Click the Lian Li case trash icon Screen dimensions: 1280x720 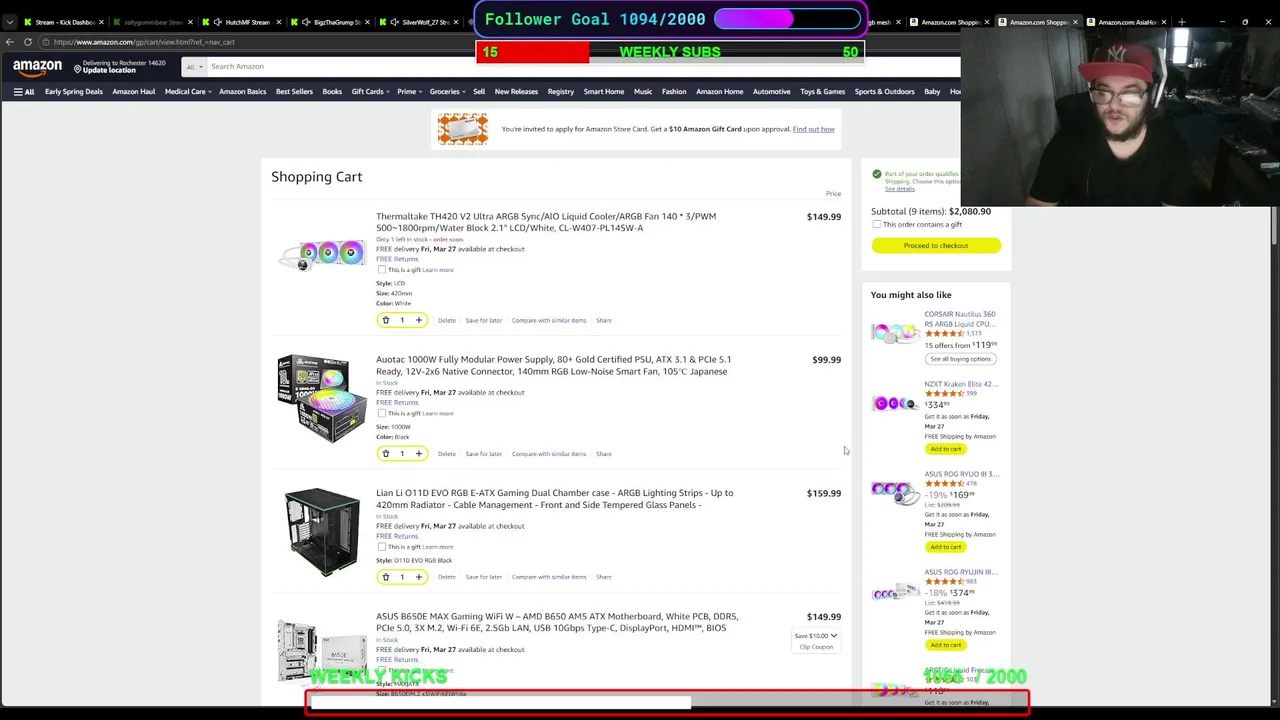pyautogui.click(x=386, y=577)
